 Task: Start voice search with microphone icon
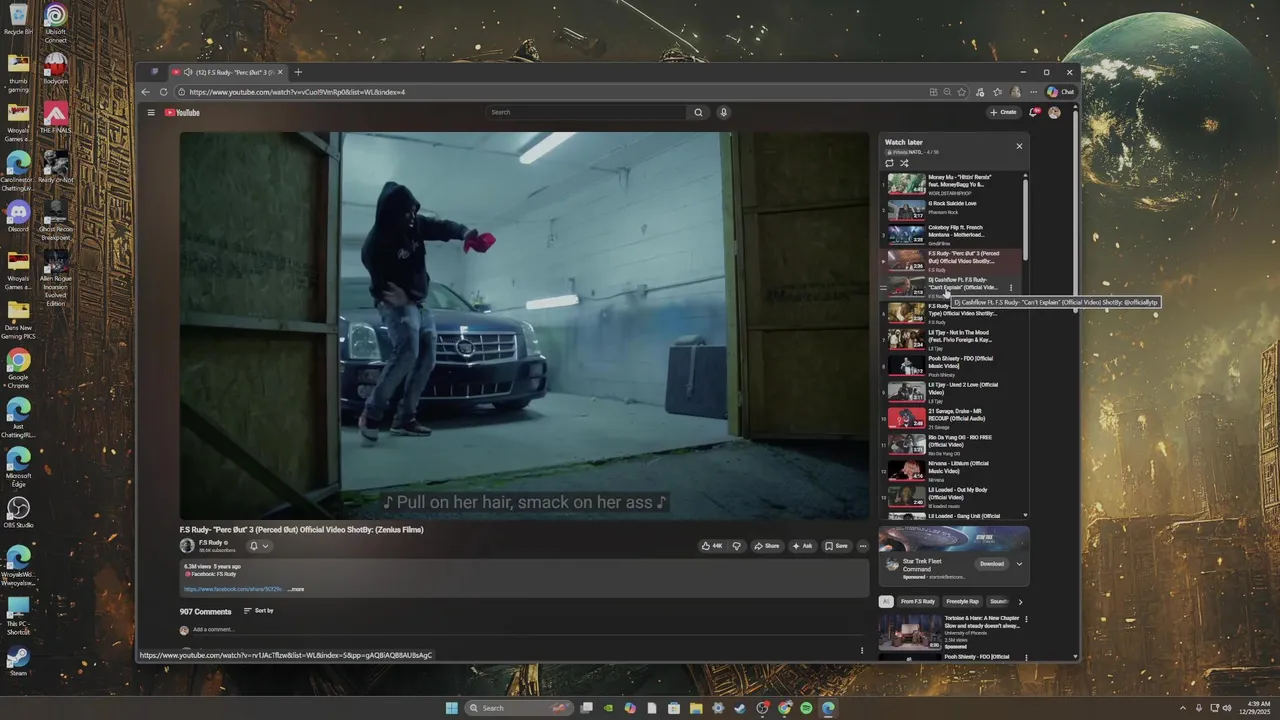pyautogui.click(x=723, y=113)
